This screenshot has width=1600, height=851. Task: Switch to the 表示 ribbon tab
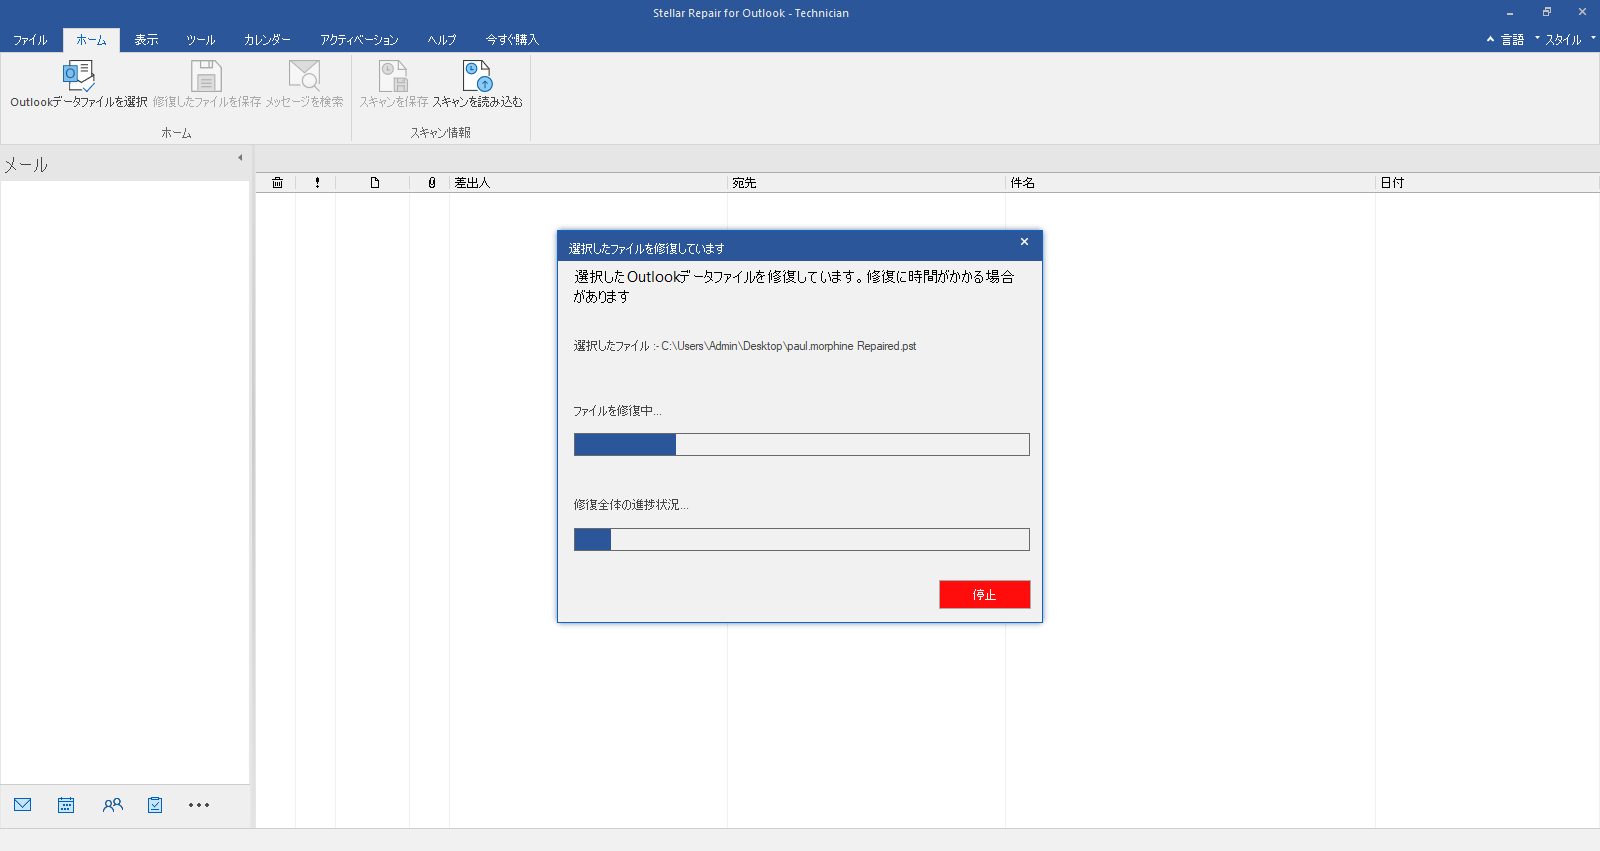(146, 40)
